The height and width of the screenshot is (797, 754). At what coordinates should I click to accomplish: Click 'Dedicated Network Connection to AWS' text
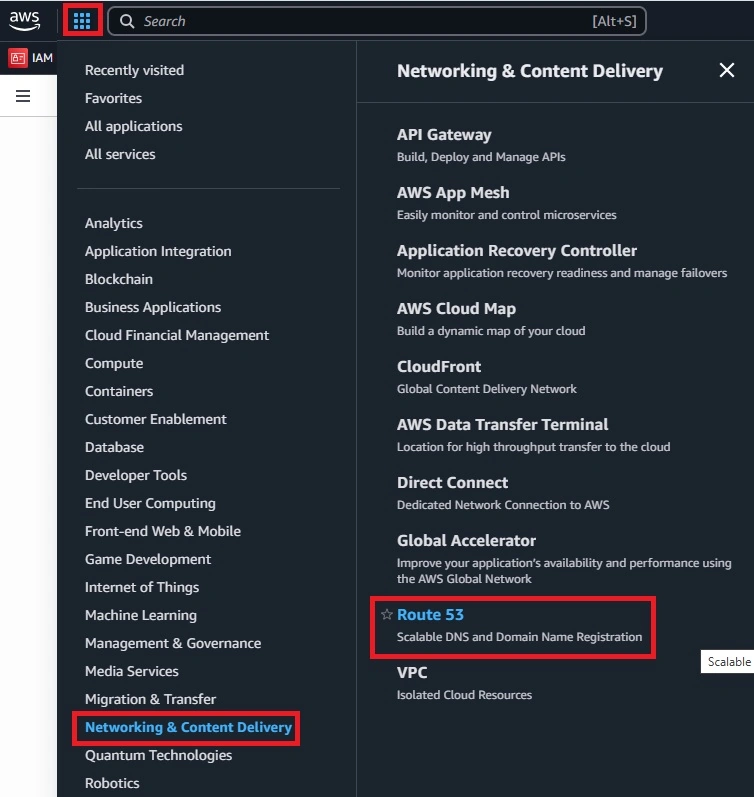click(x=503, y=505)
